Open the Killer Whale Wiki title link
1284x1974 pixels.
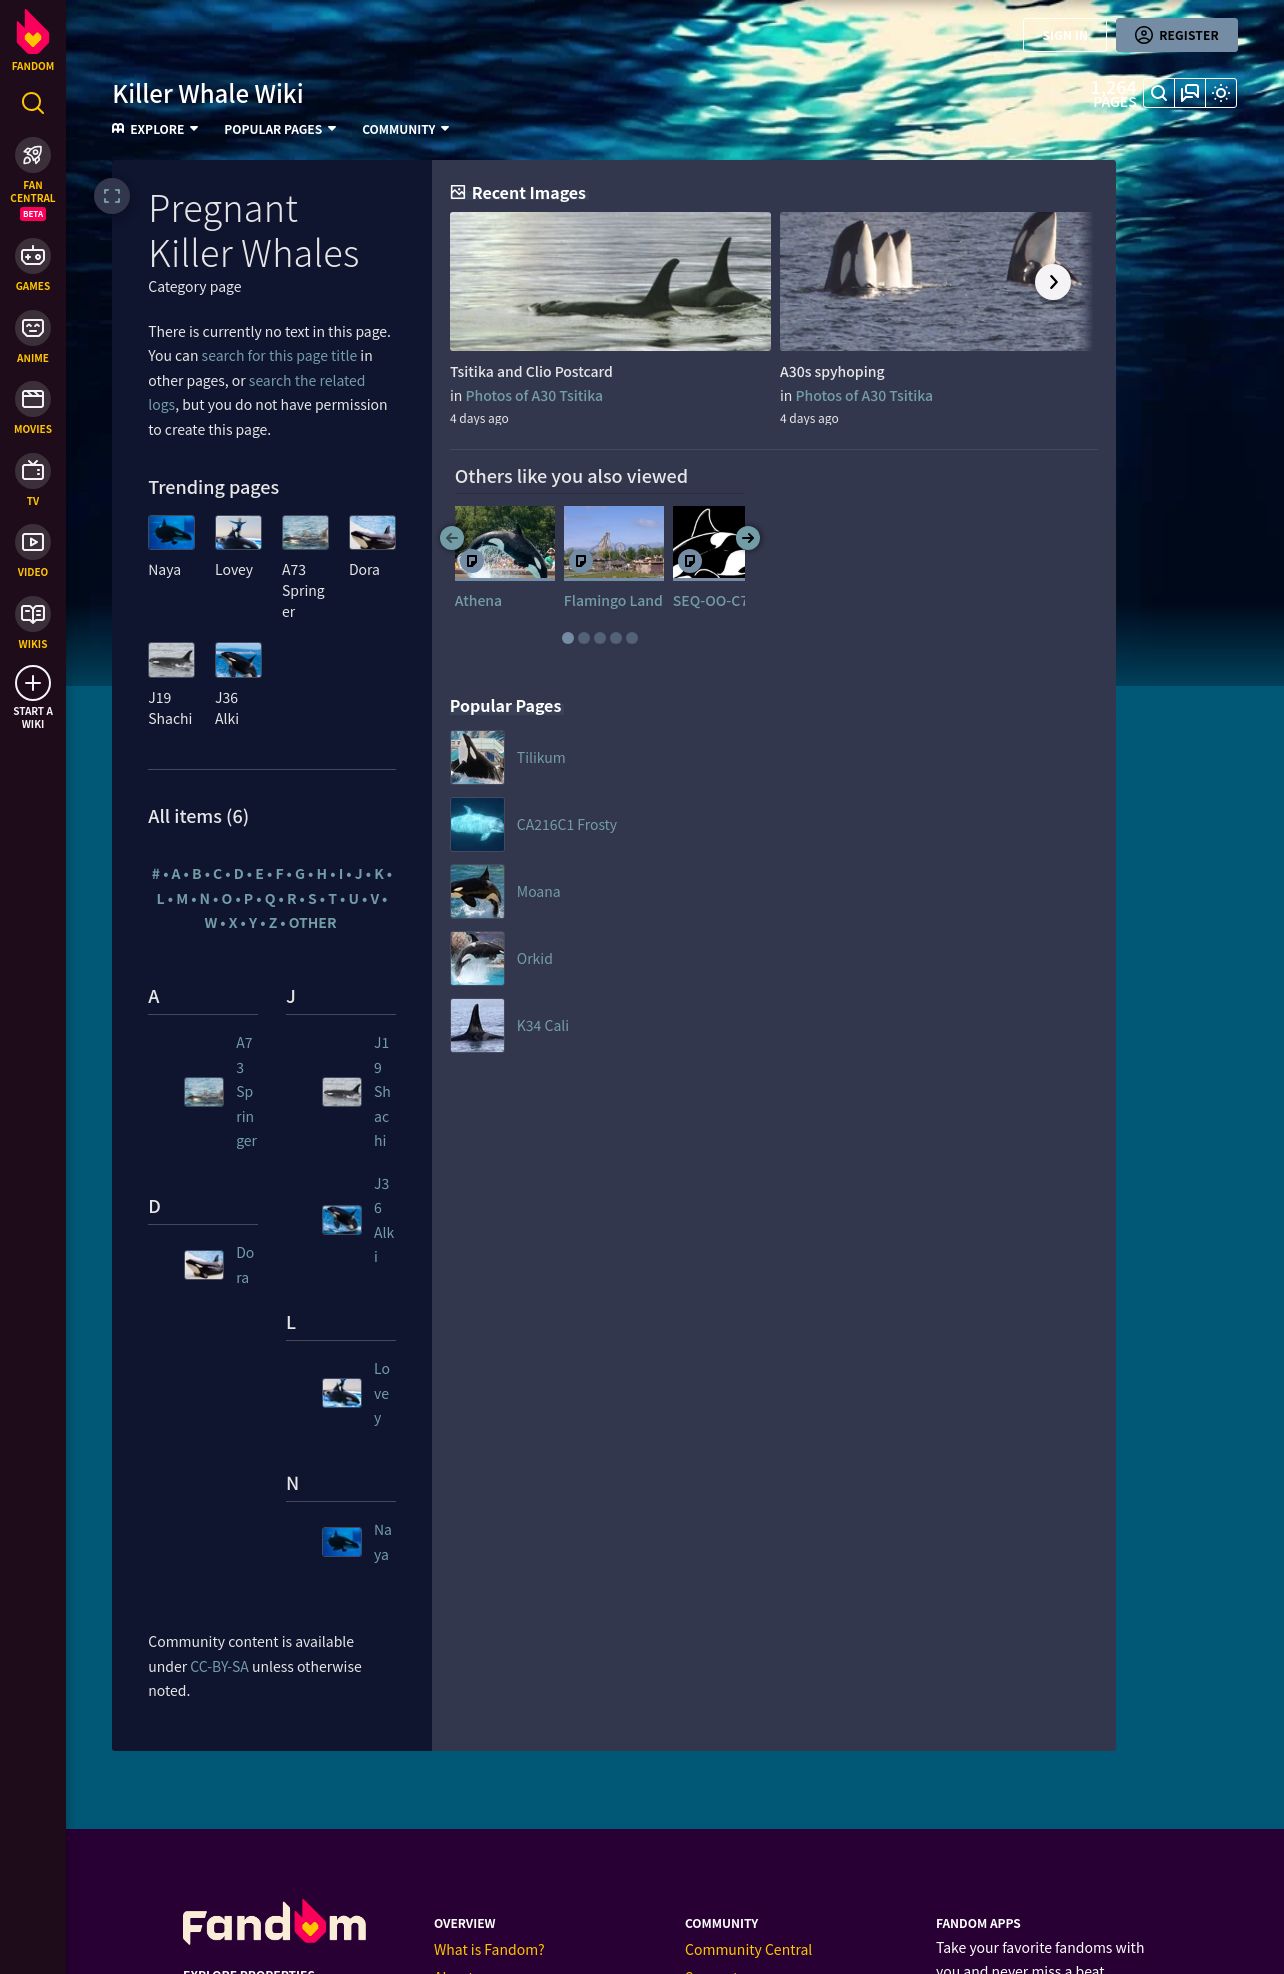208,94
